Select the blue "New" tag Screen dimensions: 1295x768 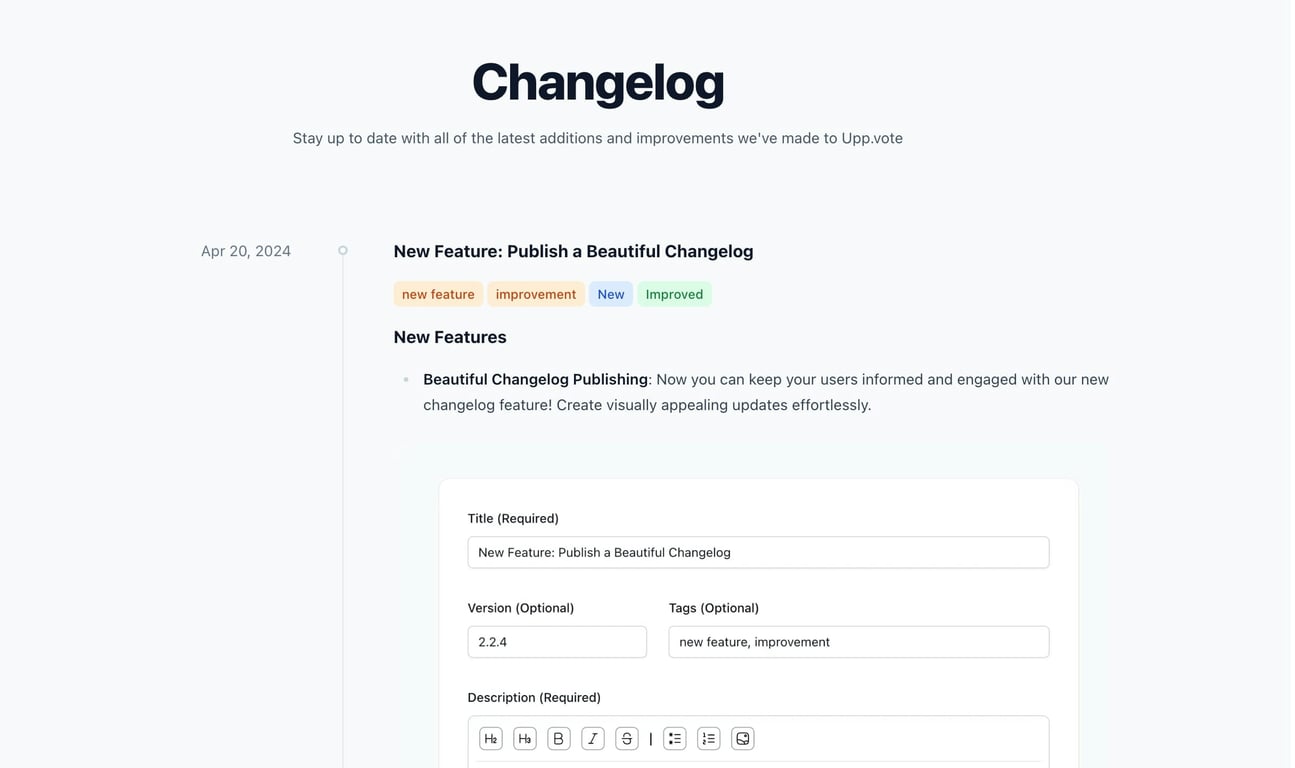(x=611, y=294)
